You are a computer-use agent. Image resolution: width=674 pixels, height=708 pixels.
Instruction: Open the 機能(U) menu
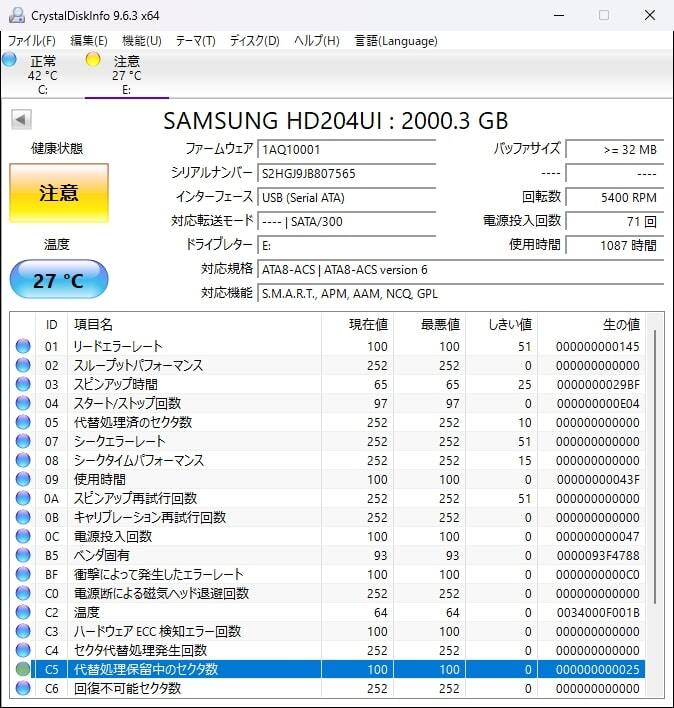click(142, 41)
